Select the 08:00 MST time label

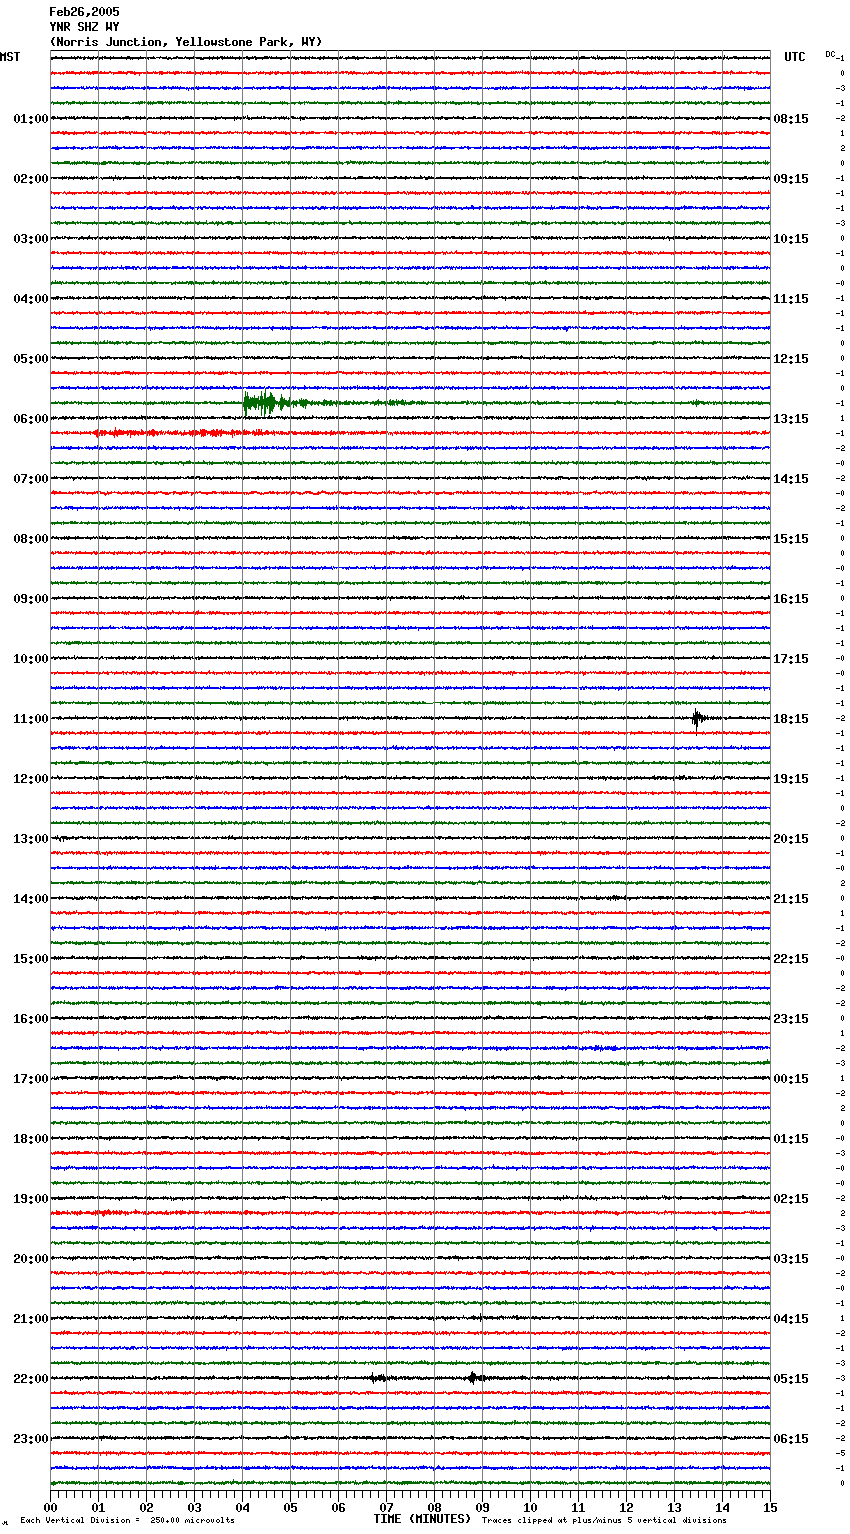pos(31,539)
